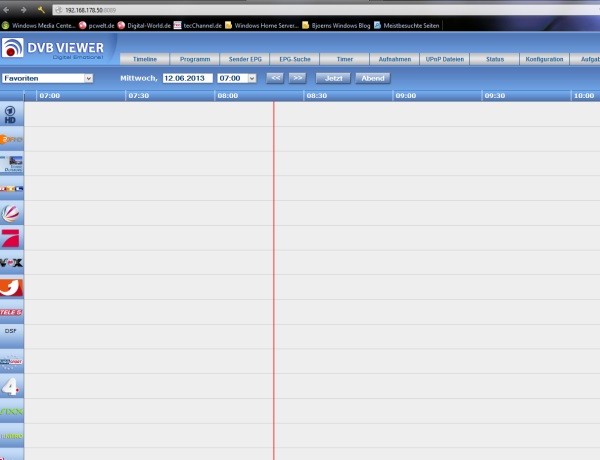Jump back with the << button
Screen dimensions: 600x460
(275, 78)
